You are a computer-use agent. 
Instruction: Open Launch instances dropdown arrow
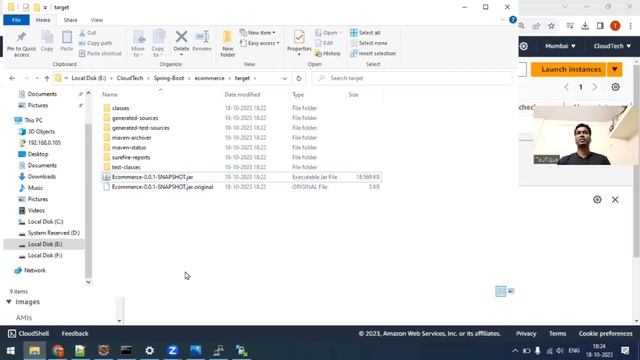[614, 69]
